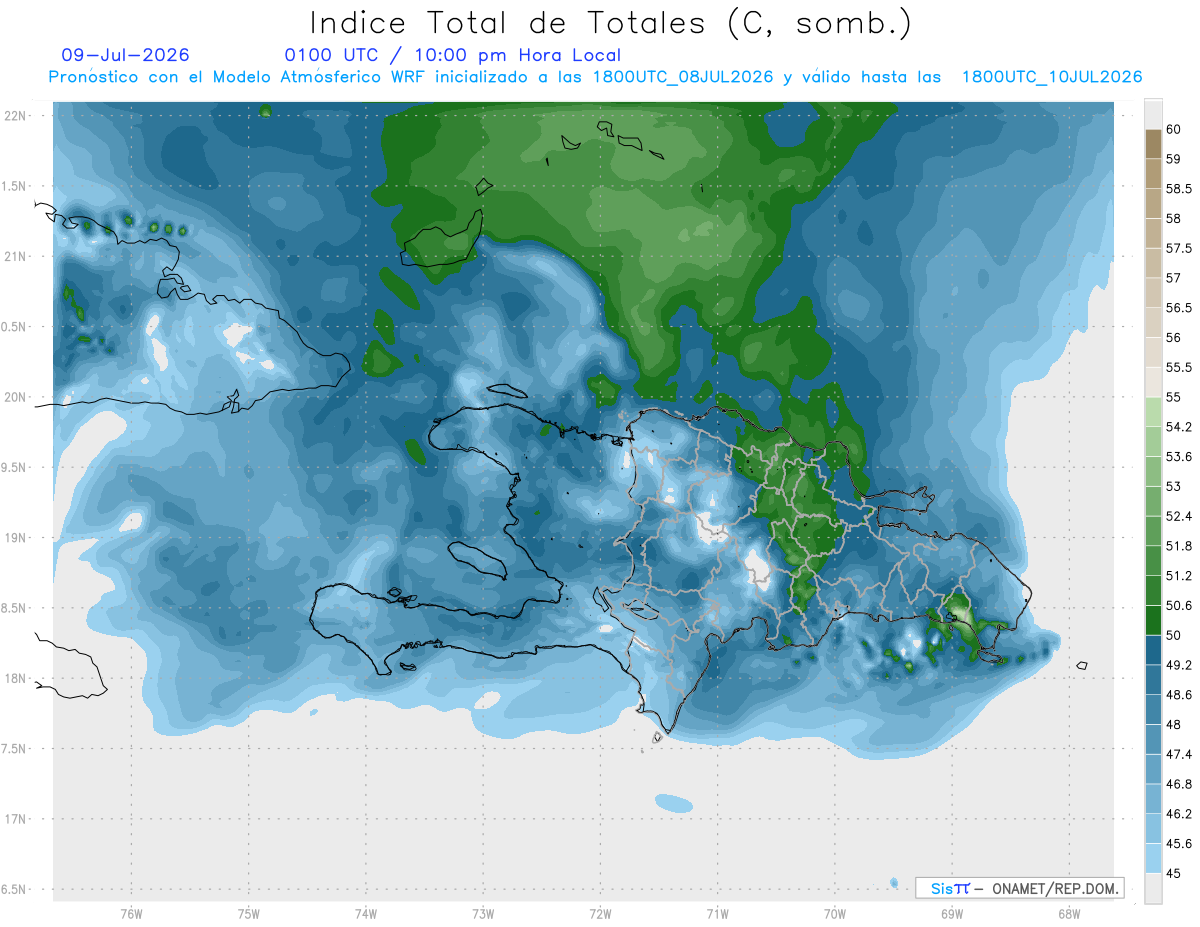Click the colorbar label "60"
This screenshot has height=927, width=1200.
click(x=1174, y=129)
